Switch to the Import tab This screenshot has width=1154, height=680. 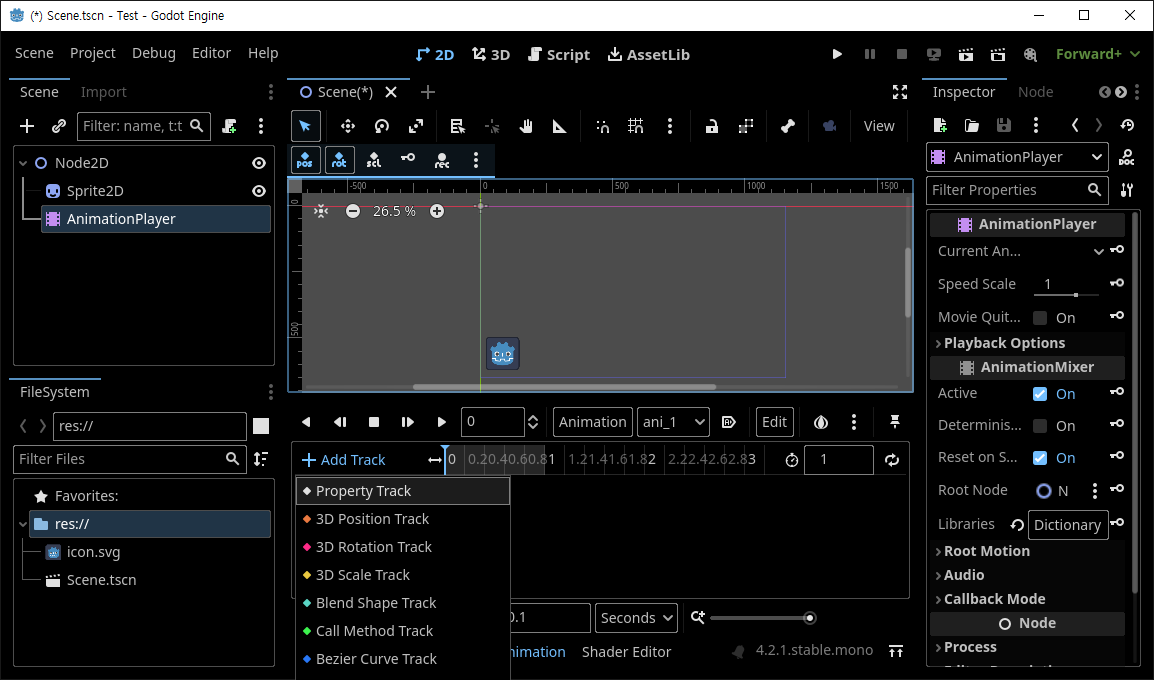click(103, 92)
